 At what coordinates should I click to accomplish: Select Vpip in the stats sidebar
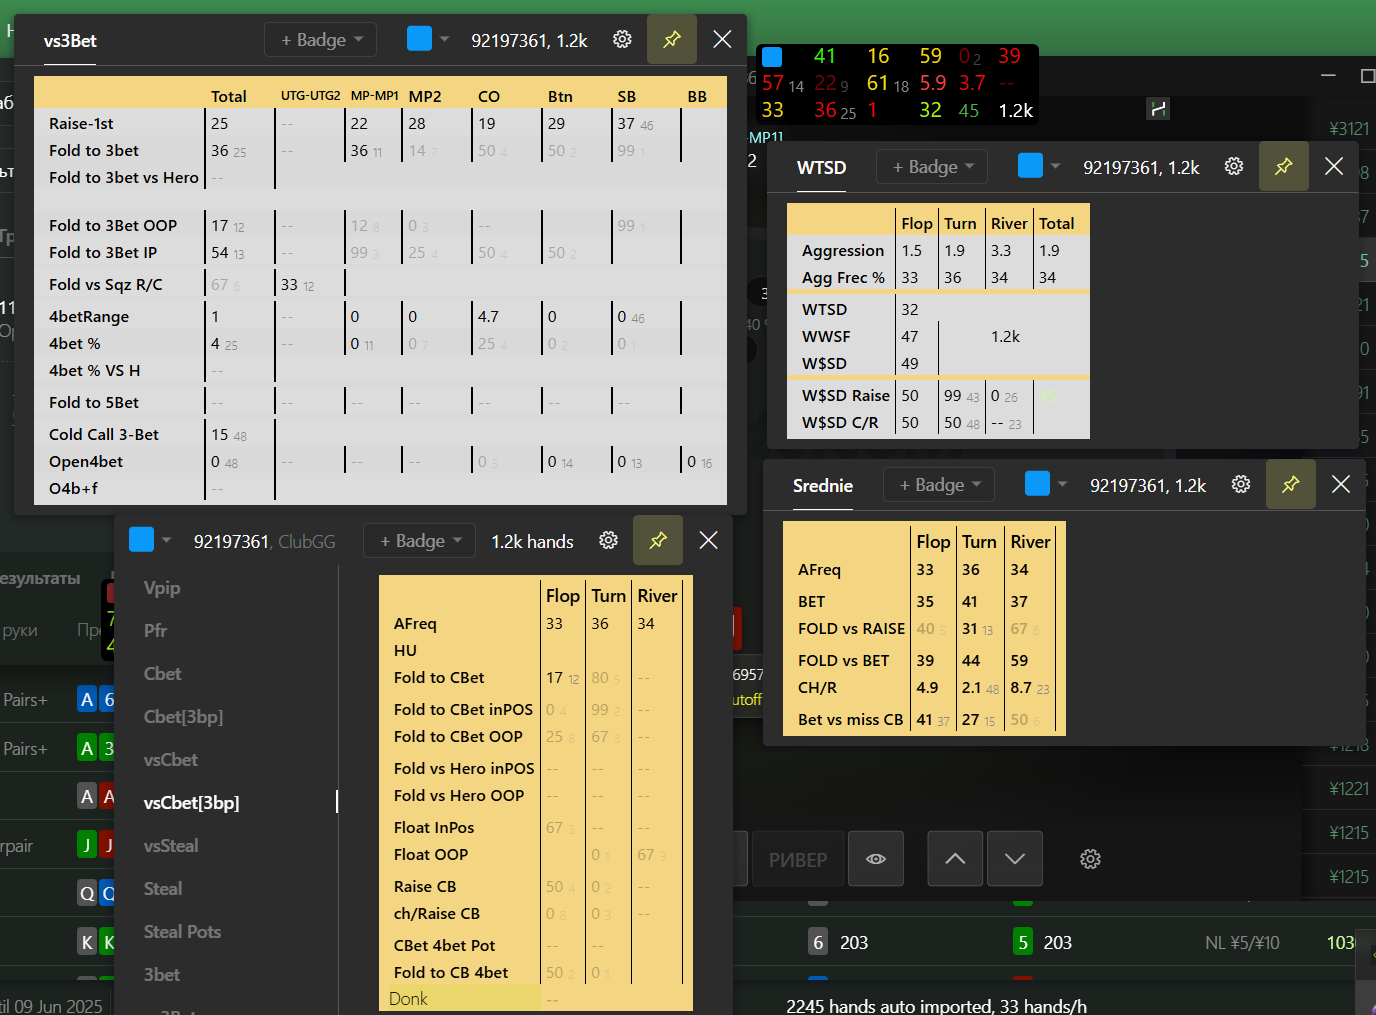[162, 588]
